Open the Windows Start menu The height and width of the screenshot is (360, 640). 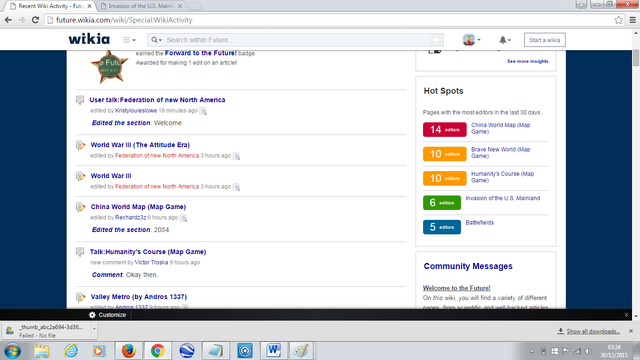(x=13, y=351)
